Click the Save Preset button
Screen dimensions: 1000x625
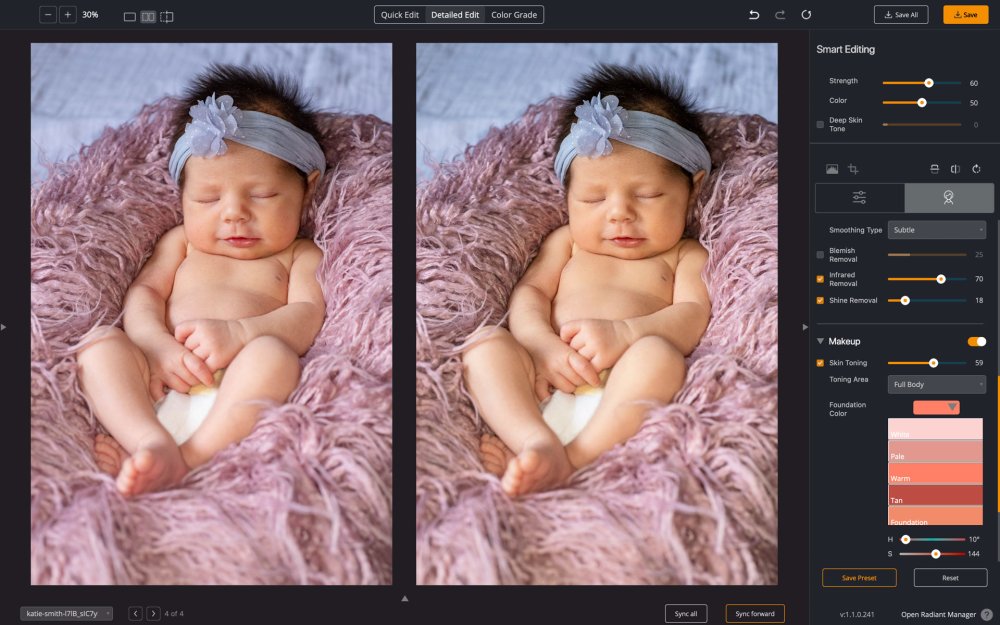pos(859,578)
